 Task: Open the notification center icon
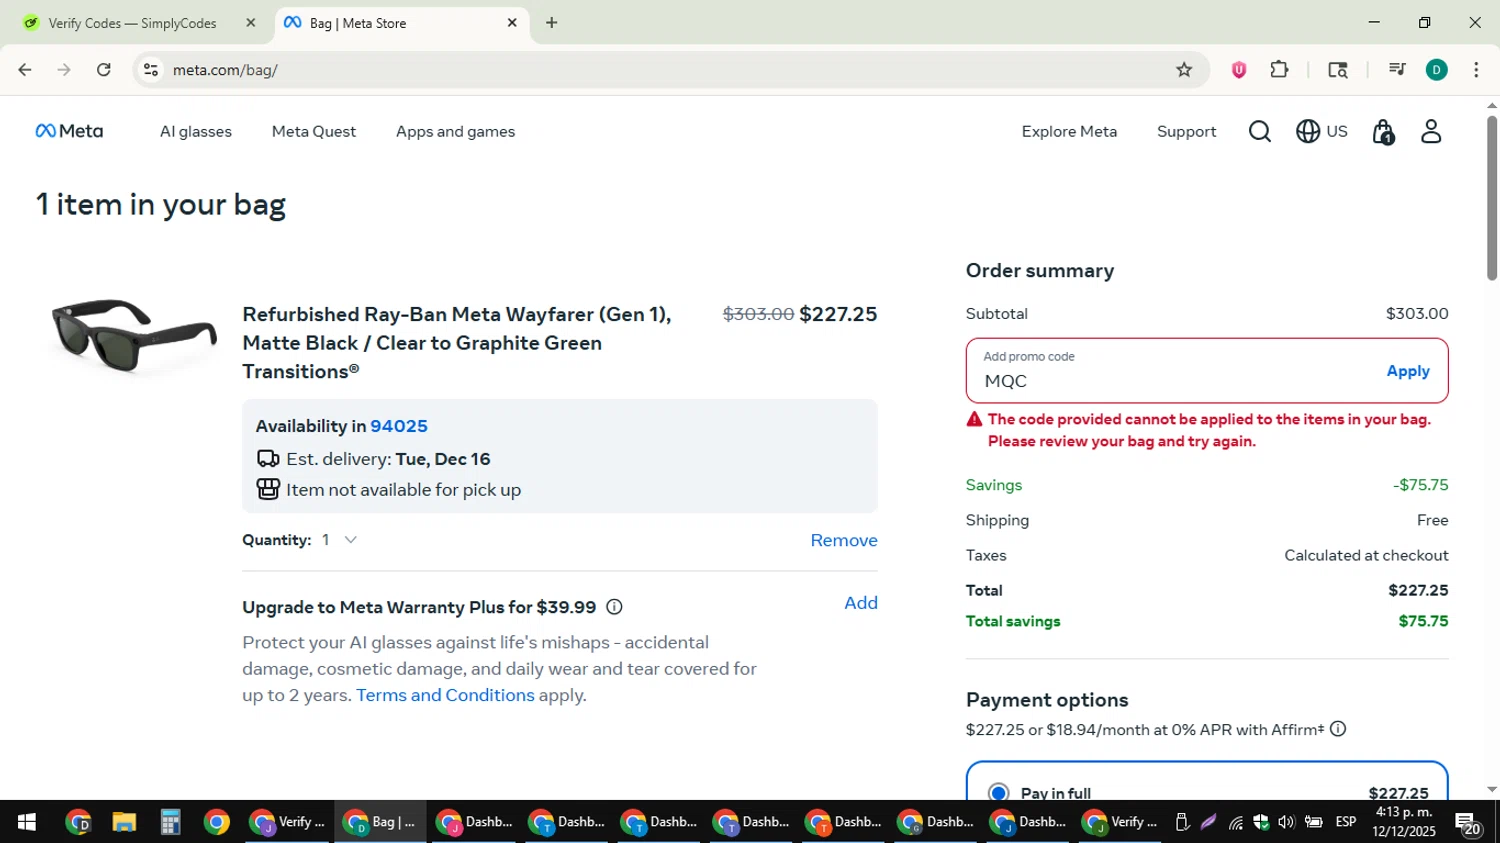(1467, 824)
